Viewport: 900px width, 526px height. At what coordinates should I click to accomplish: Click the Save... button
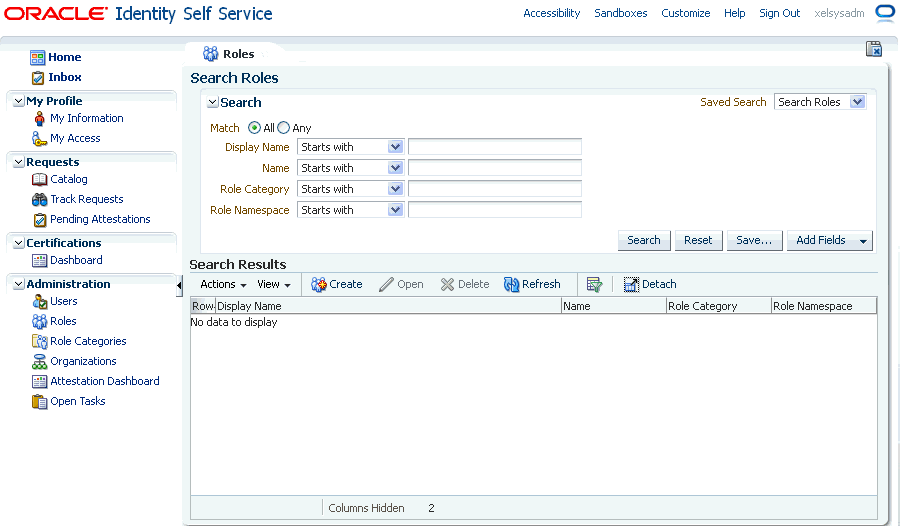pos(754,241)
